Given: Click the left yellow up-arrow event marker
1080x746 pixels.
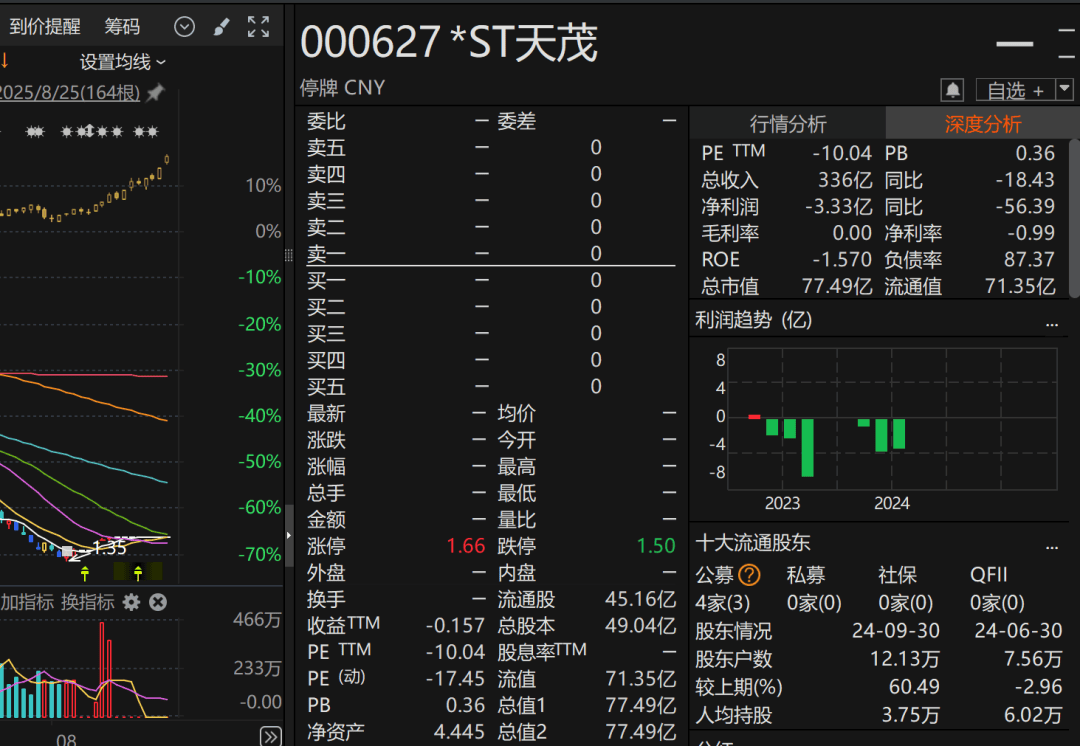Looking at the screenshot, I should click(85, 572).
